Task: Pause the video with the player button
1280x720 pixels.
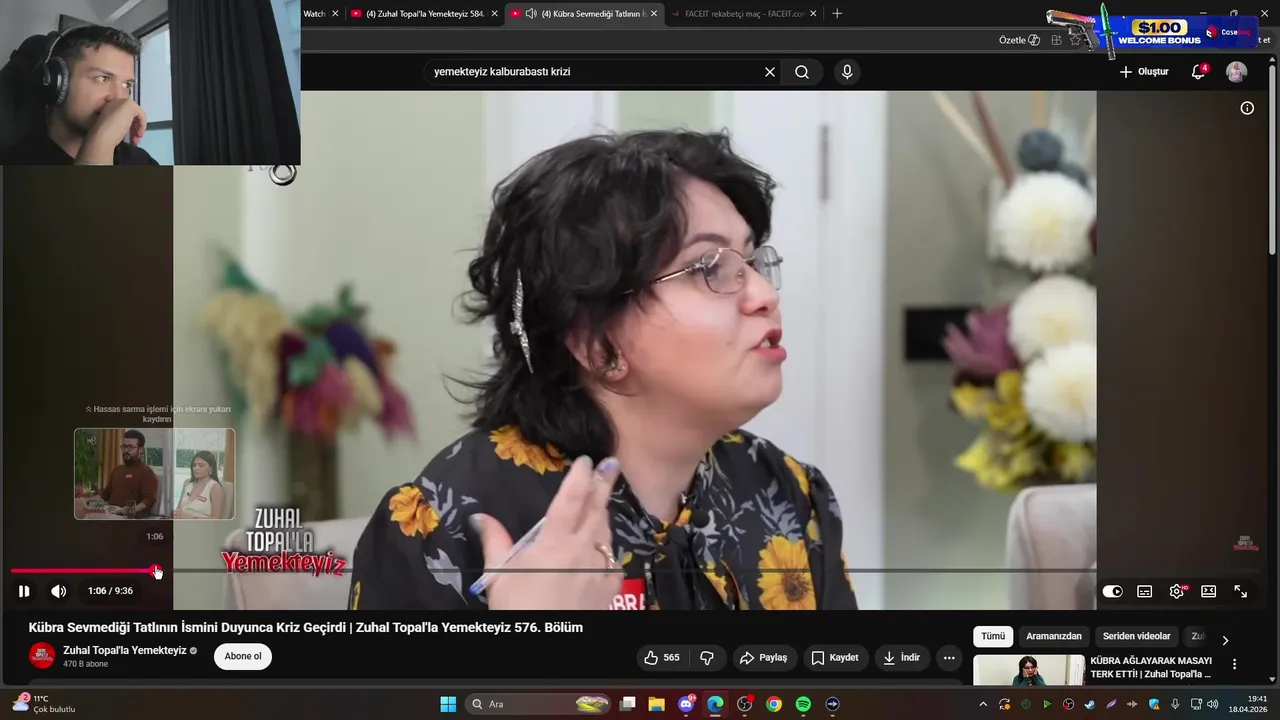Action: 24,591
